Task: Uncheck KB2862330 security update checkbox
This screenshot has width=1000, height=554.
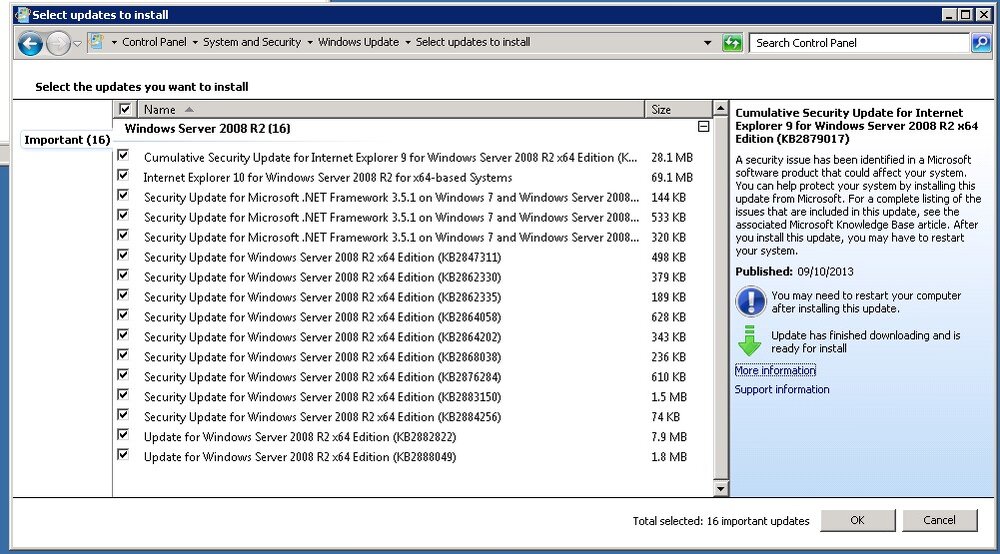Action: pos(123,275)
